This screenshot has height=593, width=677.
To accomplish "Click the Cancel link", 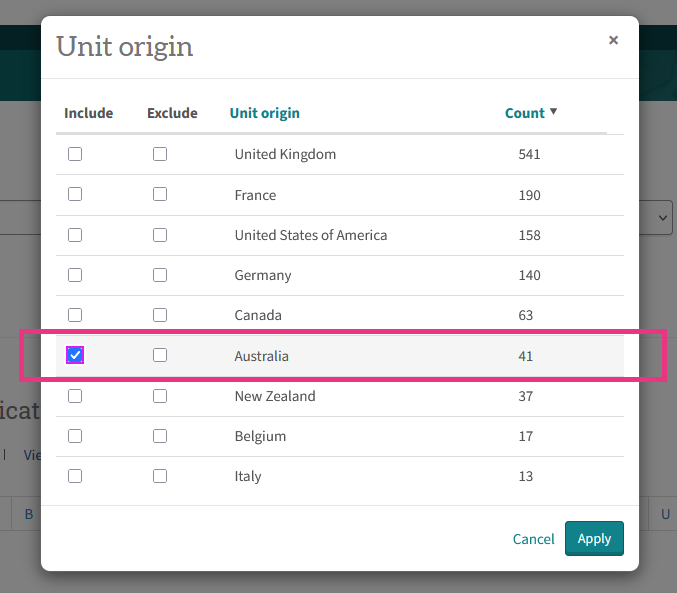I will 533,539.
